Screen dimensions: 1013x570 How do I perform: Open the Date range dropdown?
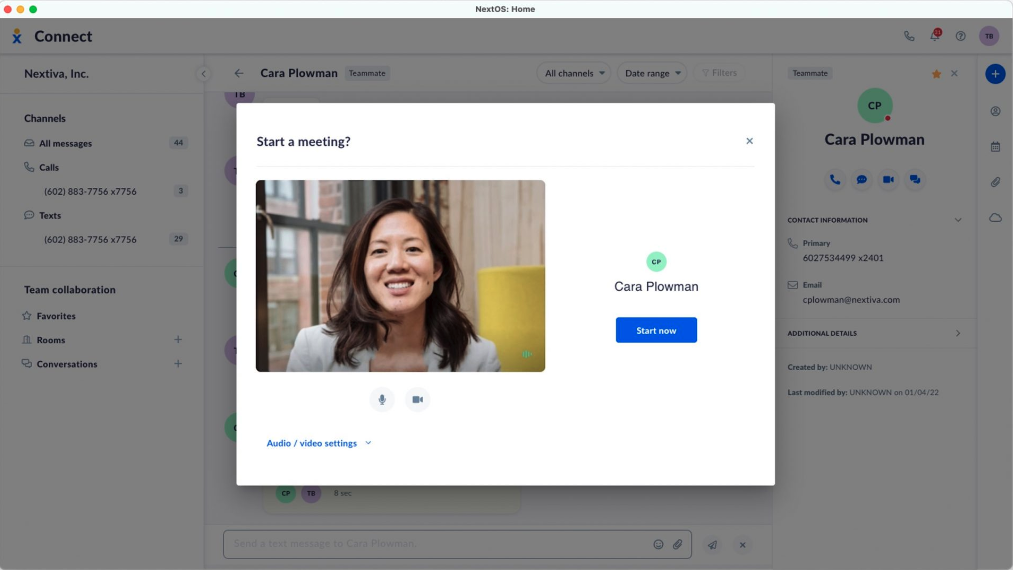click(653, 73)
